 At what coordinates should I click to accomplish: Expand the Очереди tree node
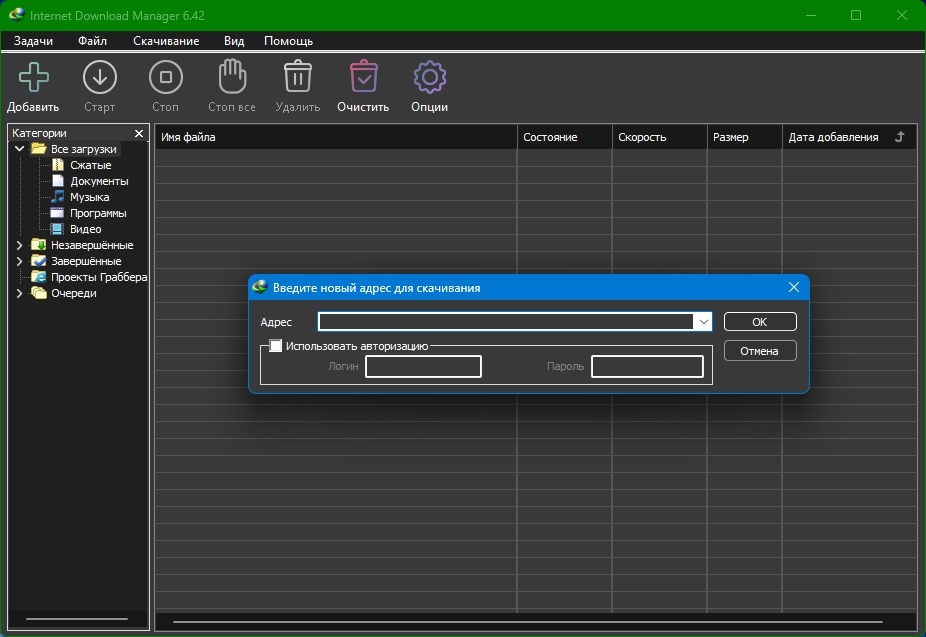19,293
